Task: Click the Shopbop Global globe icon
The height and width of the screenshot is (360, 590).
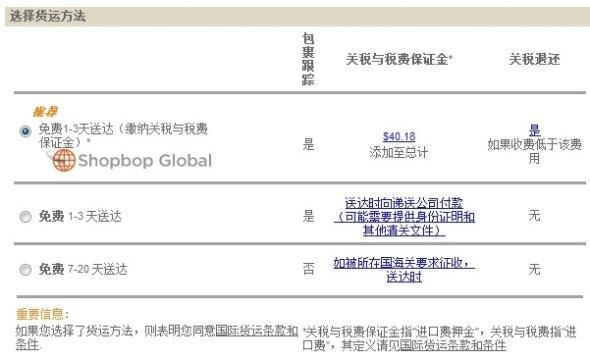Action: (x=64, y=160)
